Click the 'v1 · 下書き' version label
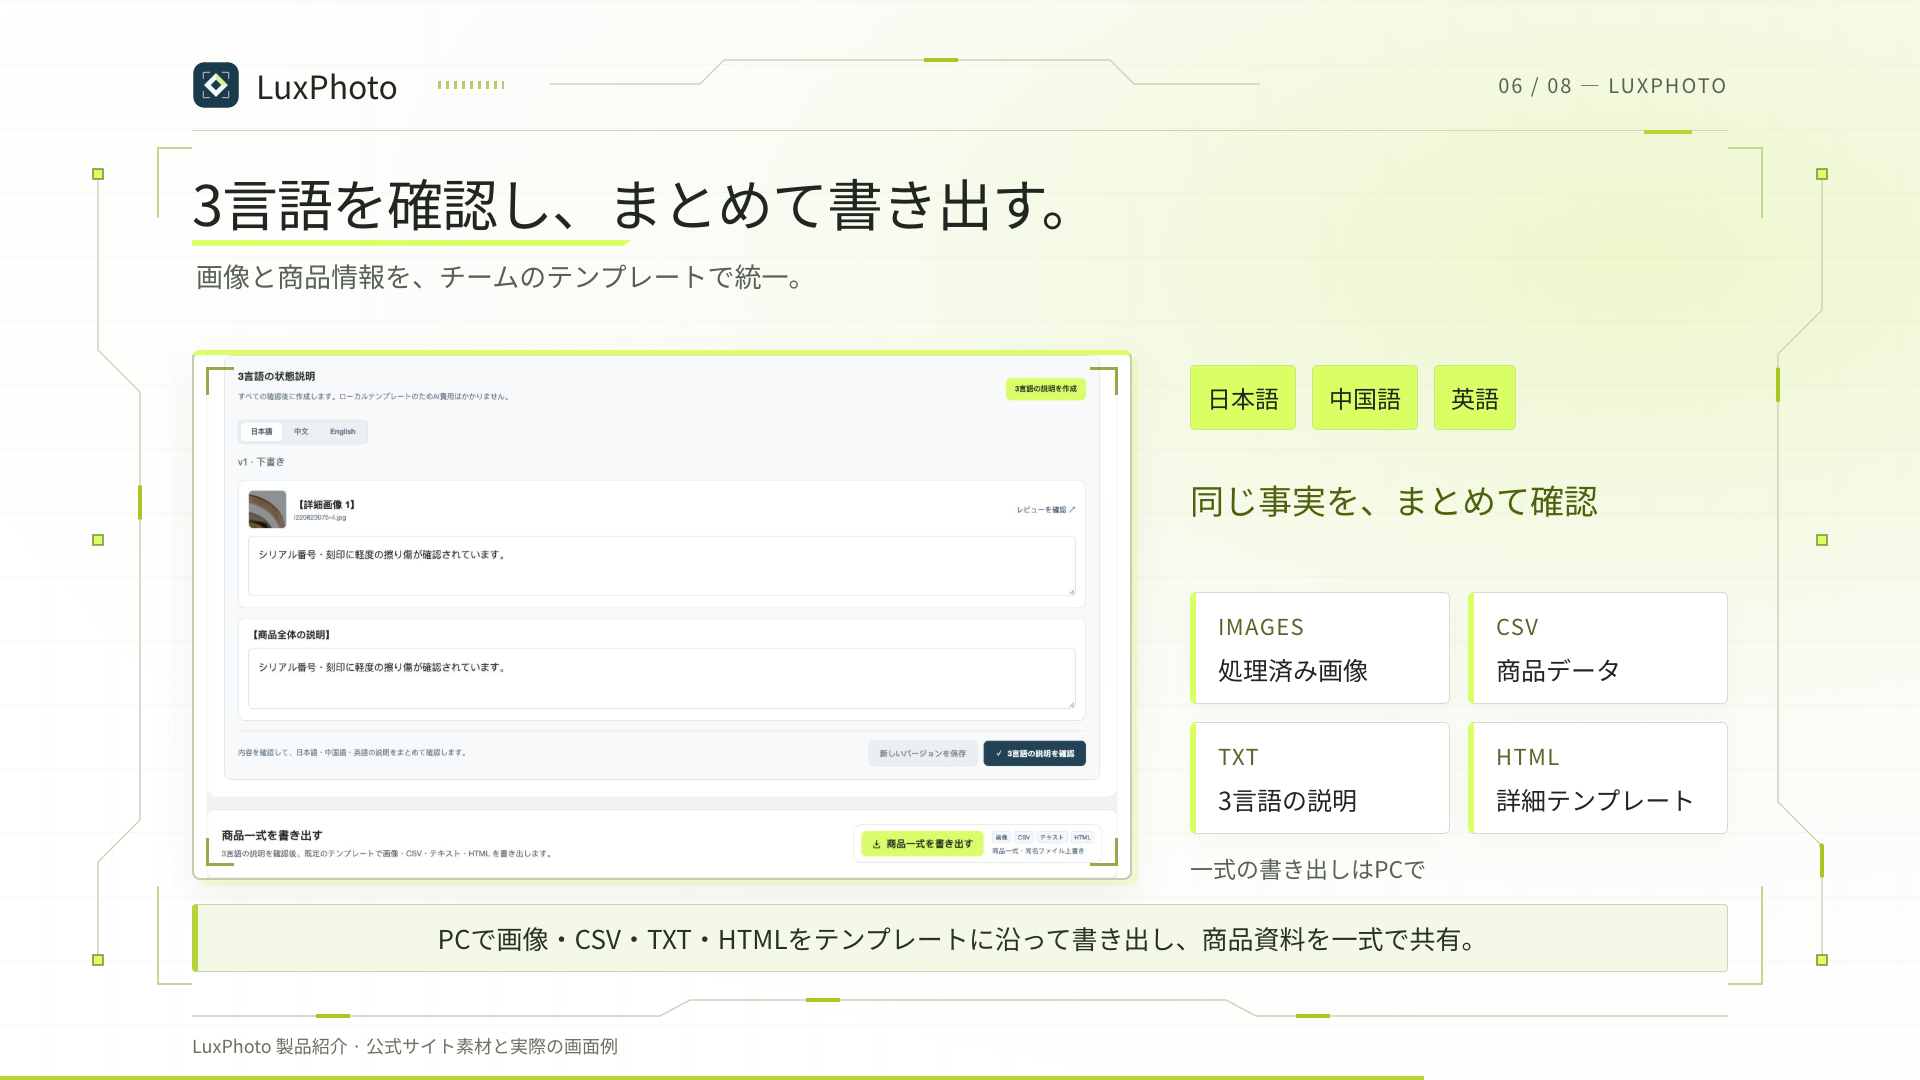This screenshot has height=1080, width=1920. [x=261, y=462]
